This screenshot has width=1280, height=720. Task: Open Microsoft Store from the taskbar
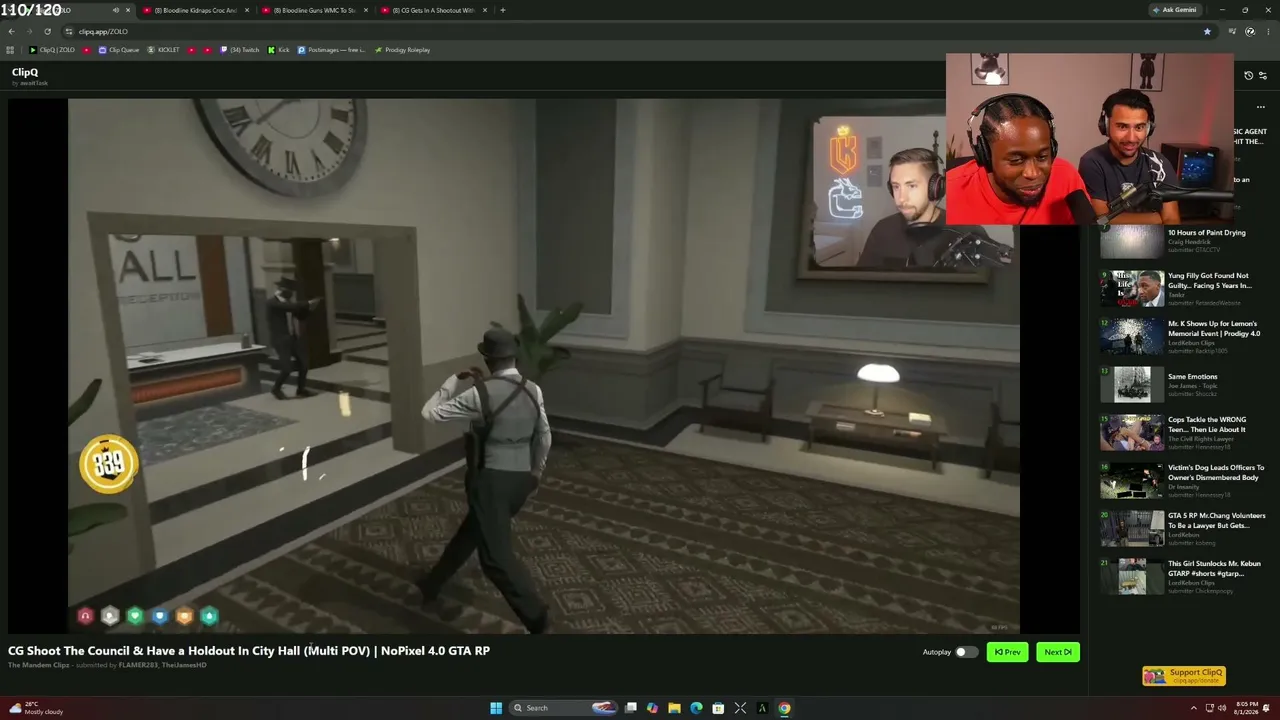tap(718, 708)
